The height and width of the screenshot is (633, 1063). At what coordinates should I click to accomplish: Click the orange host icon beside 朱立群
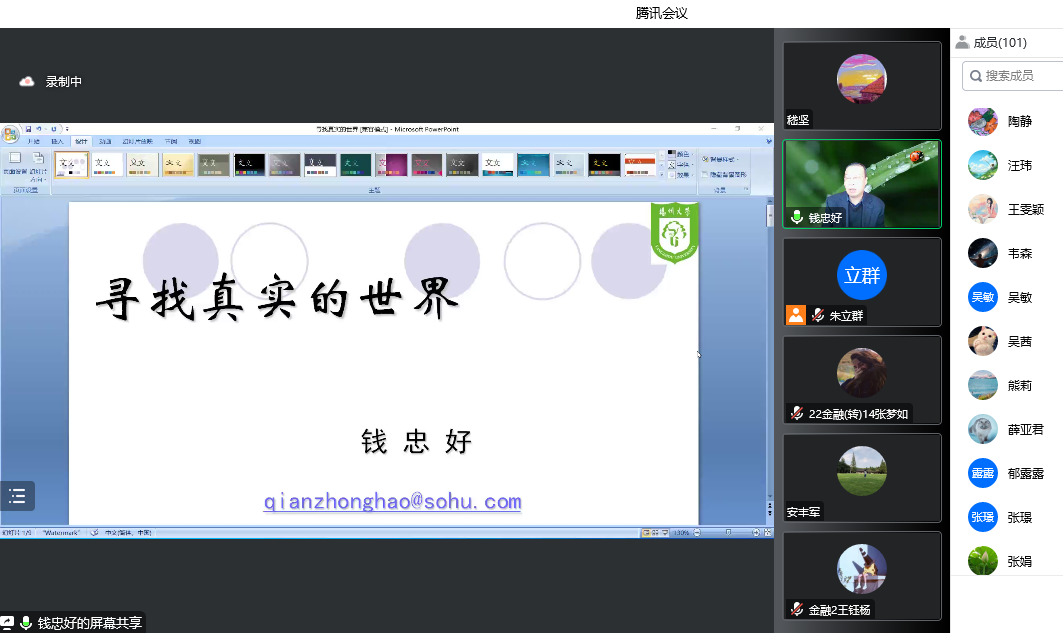click(796, 315)
